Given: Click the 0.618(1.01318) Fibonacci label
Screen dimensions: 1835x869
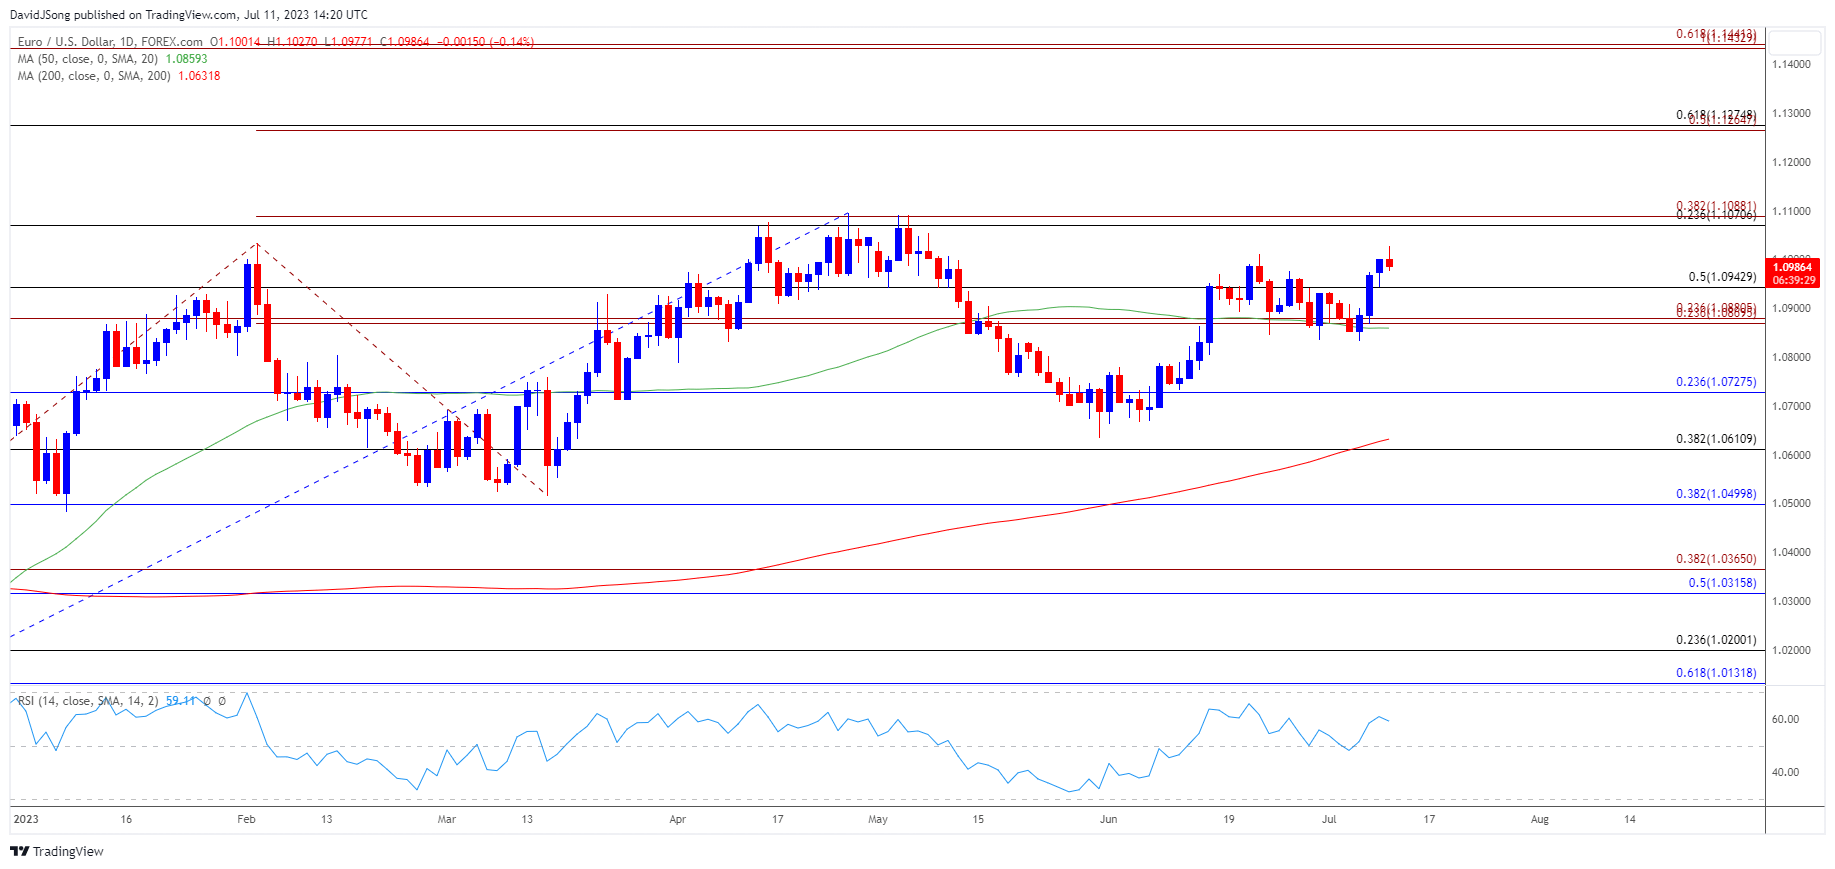Looking at the screenshot, I should coord(1716,673).
